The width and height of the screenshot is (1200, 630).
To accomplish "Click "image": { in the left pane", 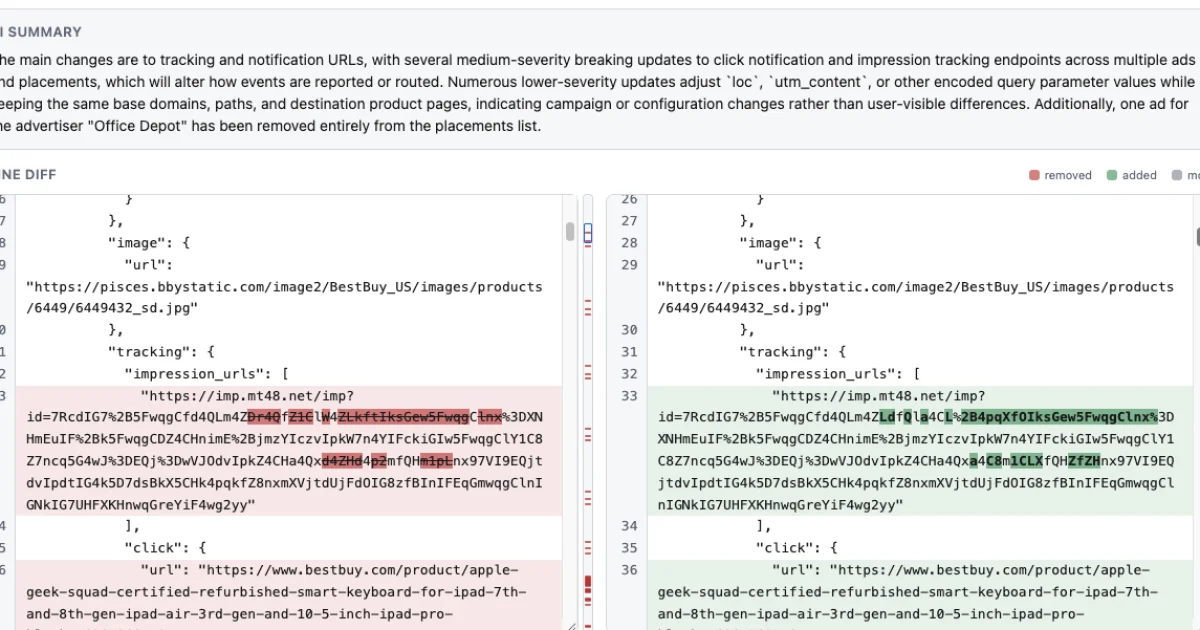I will 149,242.
